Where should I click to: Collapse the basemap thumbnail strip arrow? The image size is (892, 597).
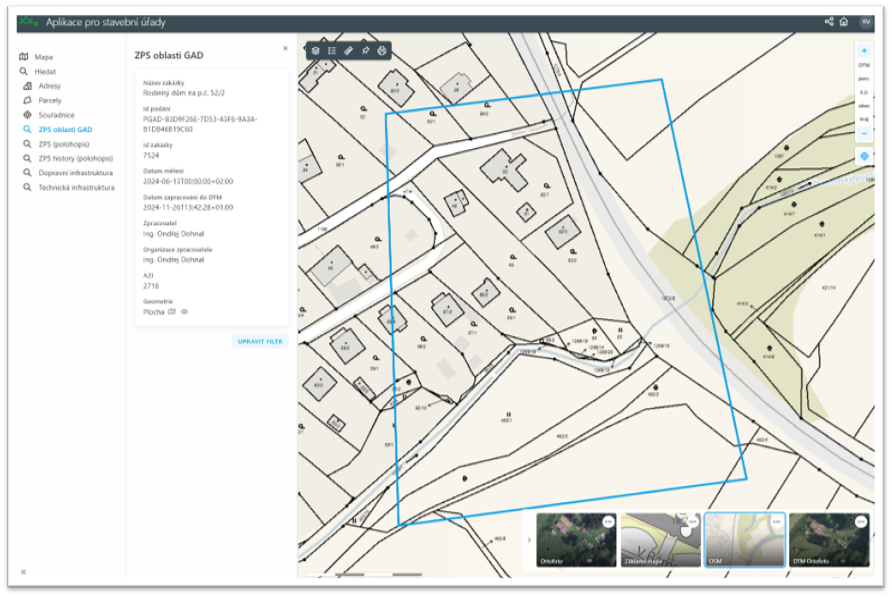click(x=529, y=540)
